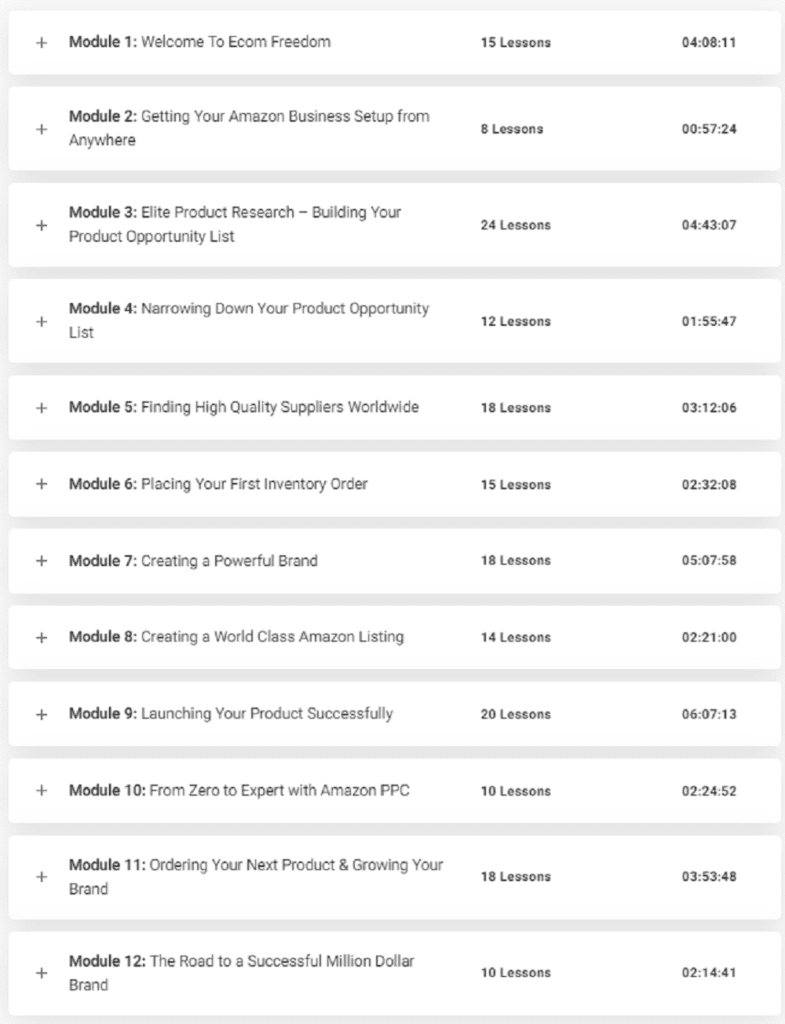
Task: Click the plus icon next to Module 7
Action: [x=41, y=561]
